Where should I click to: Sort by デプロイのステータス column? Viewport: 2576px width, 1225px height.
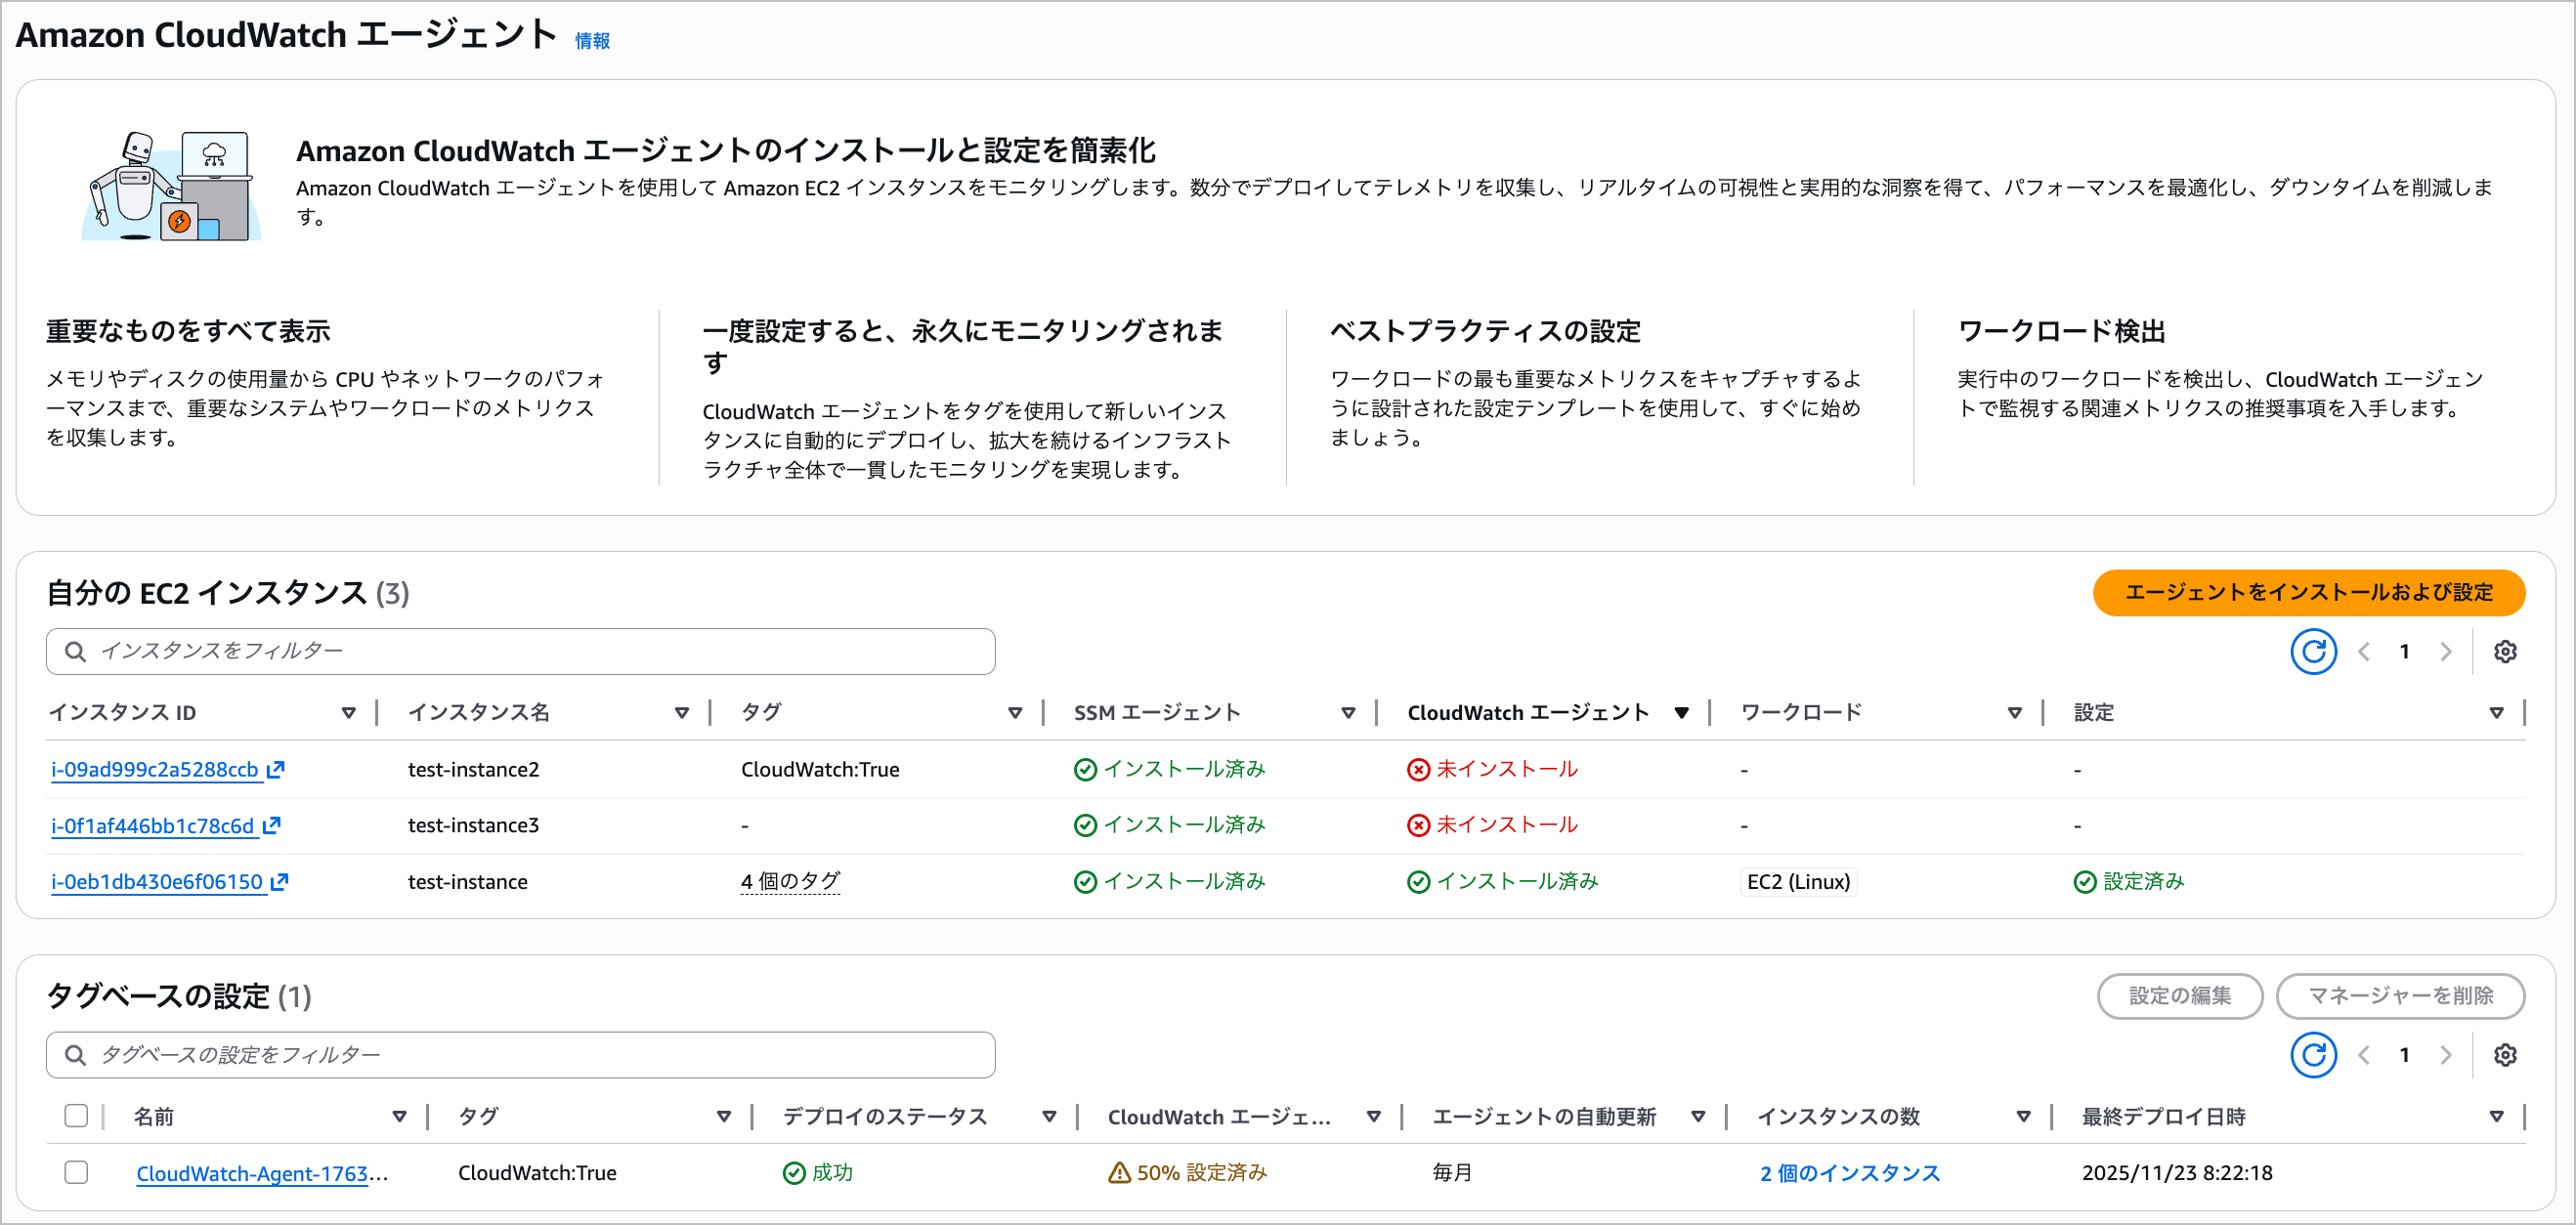click(1049, 1117)
